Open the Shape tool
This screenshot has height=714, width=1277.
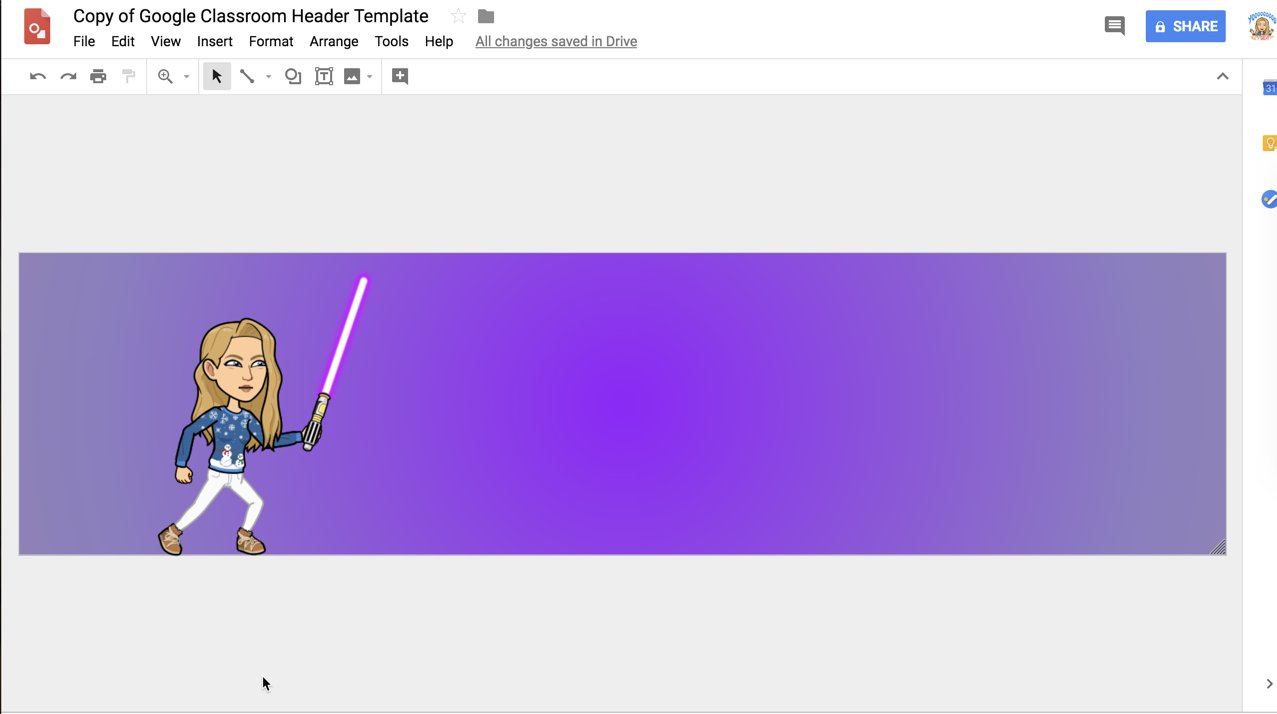point(293,76)
